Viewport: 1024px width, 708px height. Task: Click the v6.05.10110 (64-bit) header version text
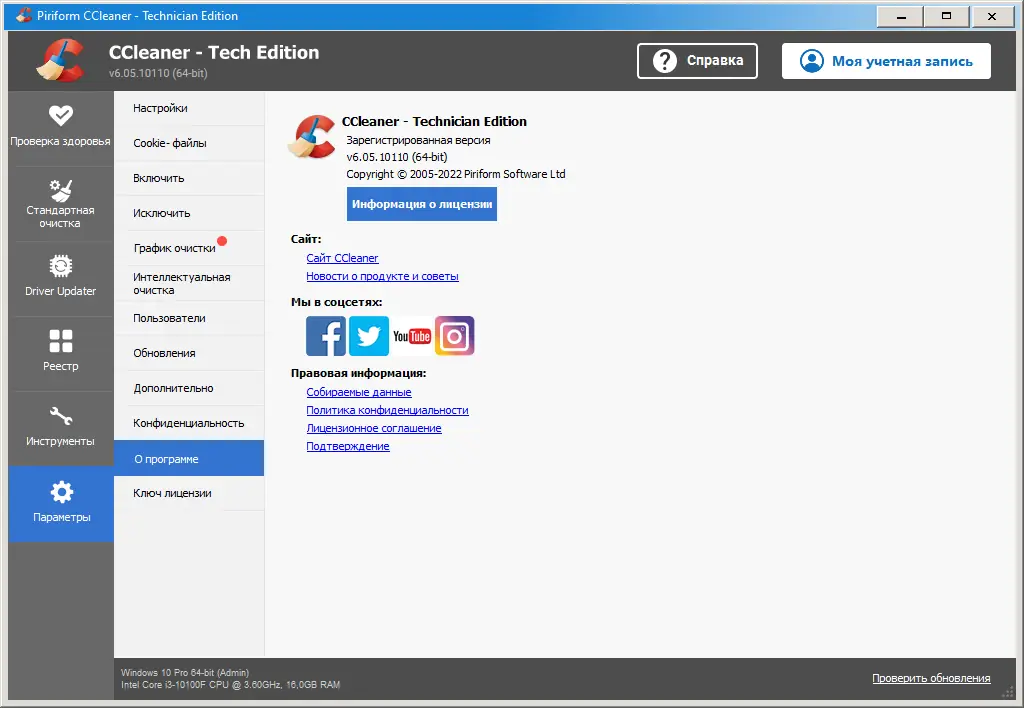[x=158, y=73]
